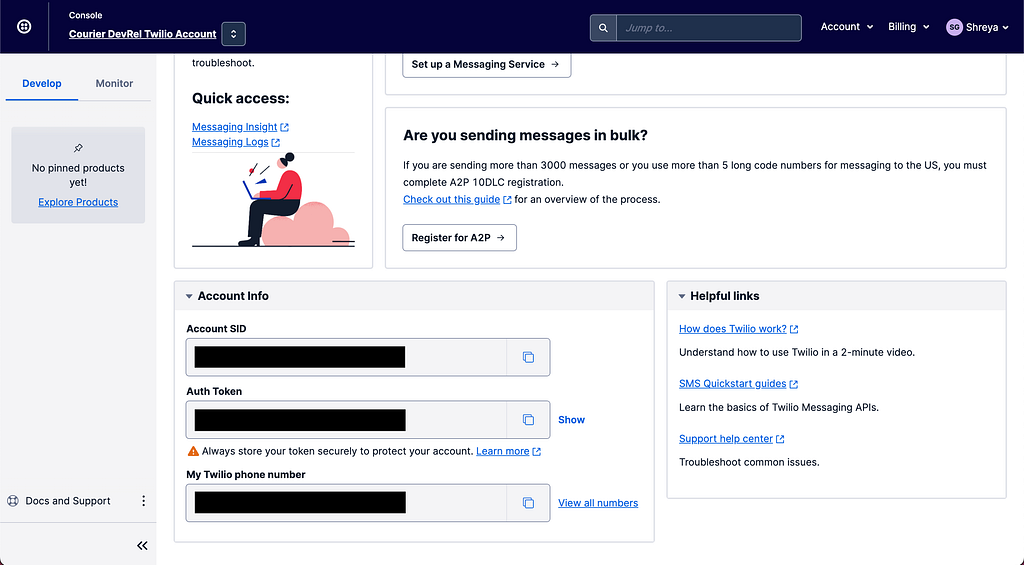Image resolution: width=1024 pixels, height=565 pixels.
Task: Copy the Auth Token value
Action: coord(528,420)
